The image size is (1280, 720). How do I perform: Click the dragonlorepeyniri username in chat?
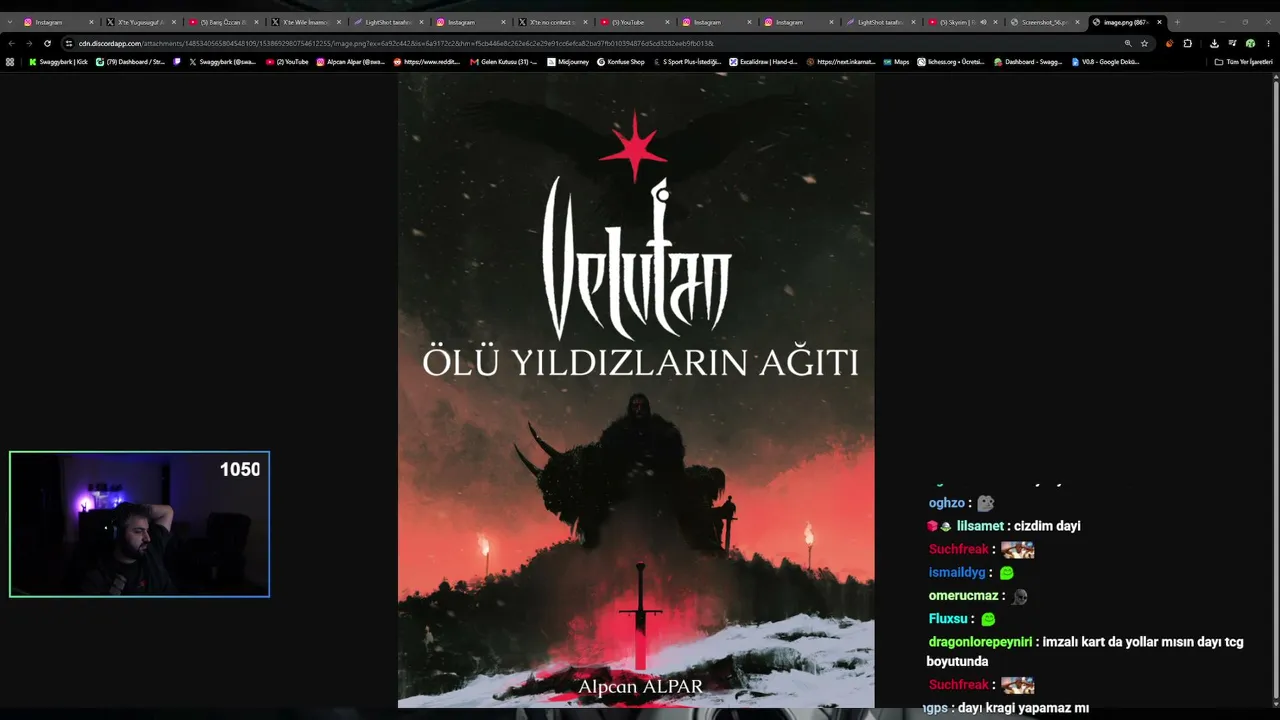981,642
